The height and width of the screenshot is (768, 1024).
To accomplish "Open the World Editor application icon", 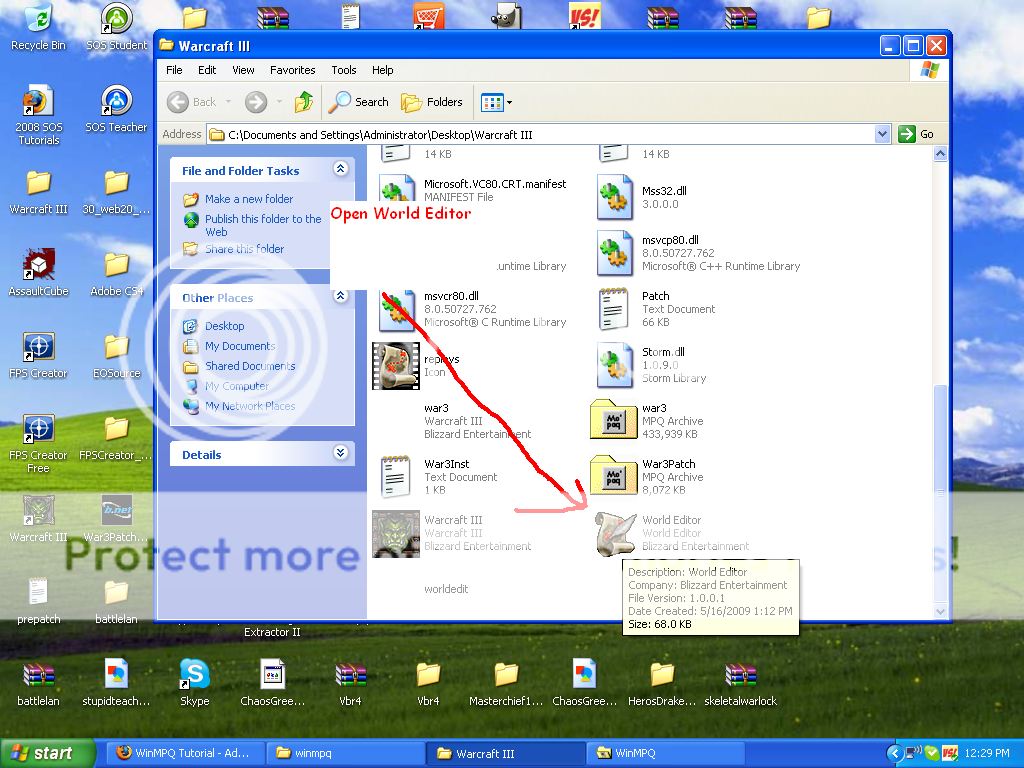I will [x=615, y=534].
